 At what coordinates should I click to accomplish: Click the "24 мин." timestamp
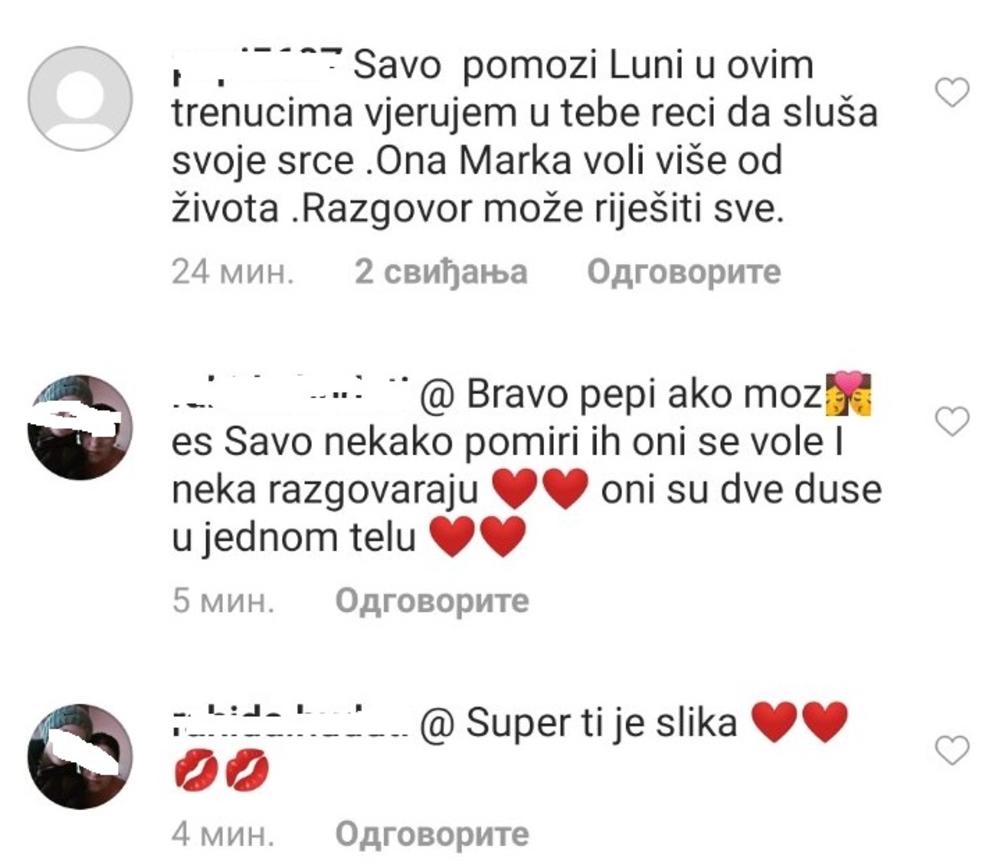coord(233,272)
